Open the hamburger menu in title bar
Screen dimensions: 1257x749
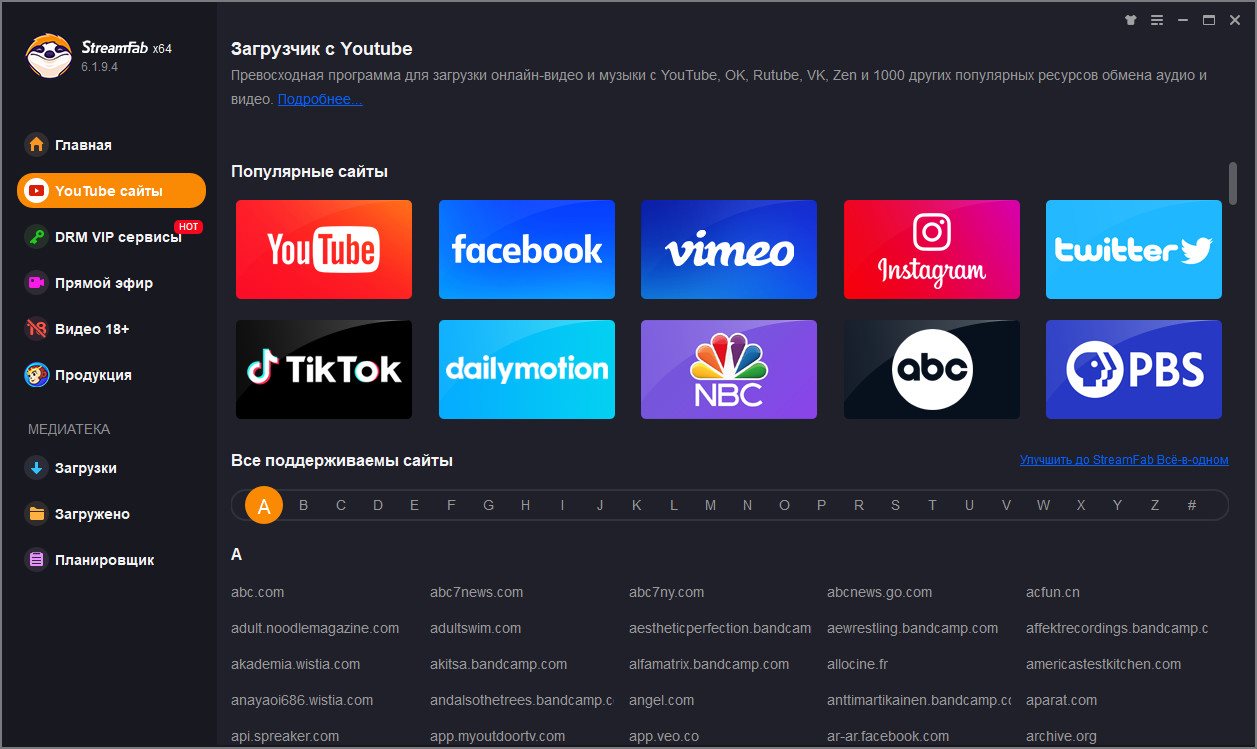tap(1157, 20)
